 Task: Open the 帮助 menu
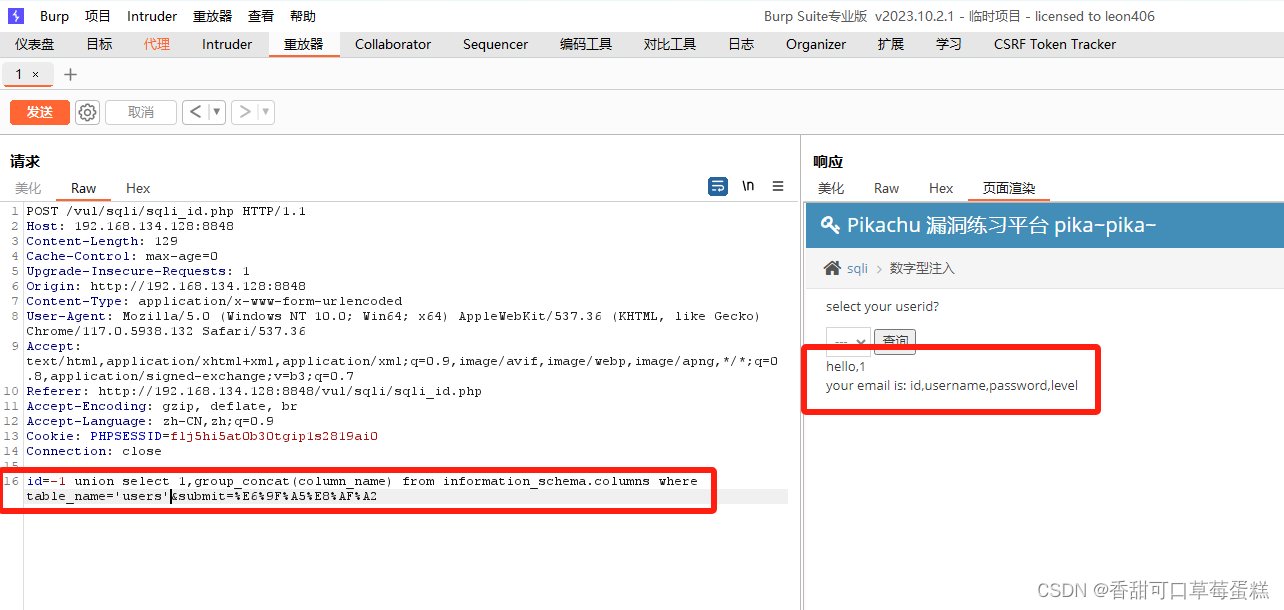[303, 16]
